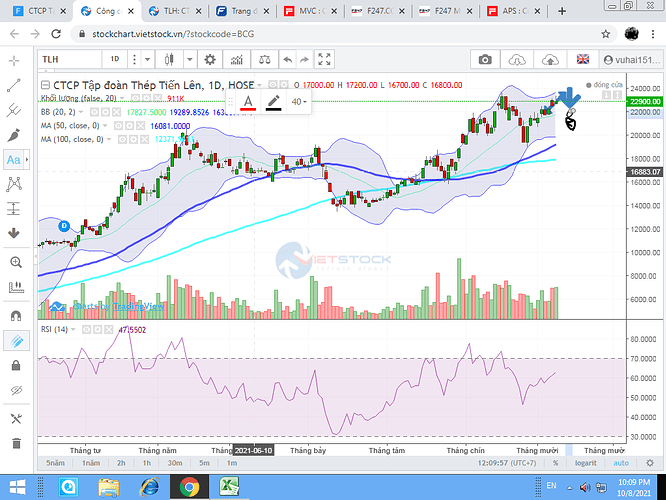Toggle logarit scale mode
Image resolution: width=666 pixels, height=500 pixels.
click(x=586, y=463)
